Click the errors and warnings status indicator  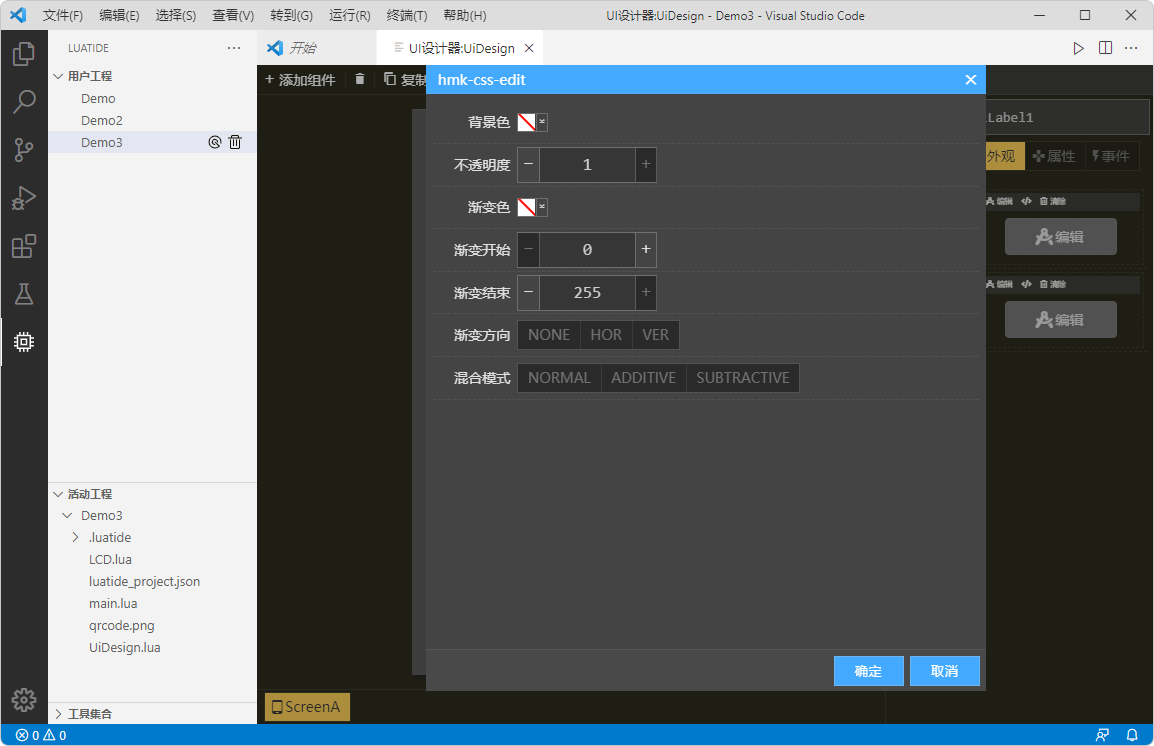[41, 735]
